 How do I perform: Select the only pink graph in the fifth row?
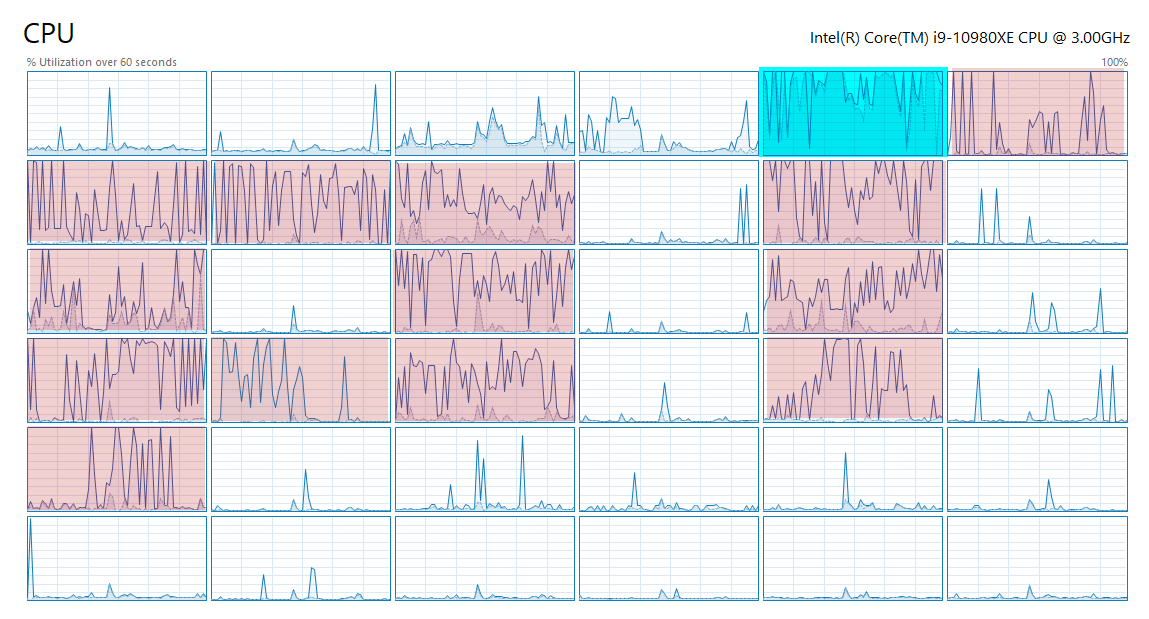click(117, 470)
